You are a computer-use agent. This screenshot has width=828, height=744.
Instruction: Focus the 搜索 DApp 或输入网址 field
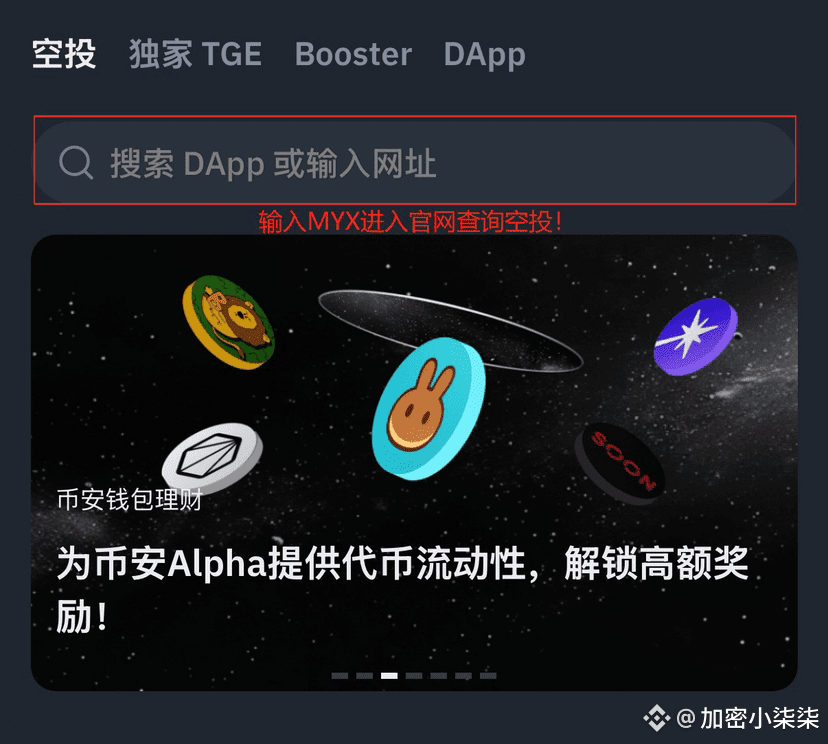415,162
